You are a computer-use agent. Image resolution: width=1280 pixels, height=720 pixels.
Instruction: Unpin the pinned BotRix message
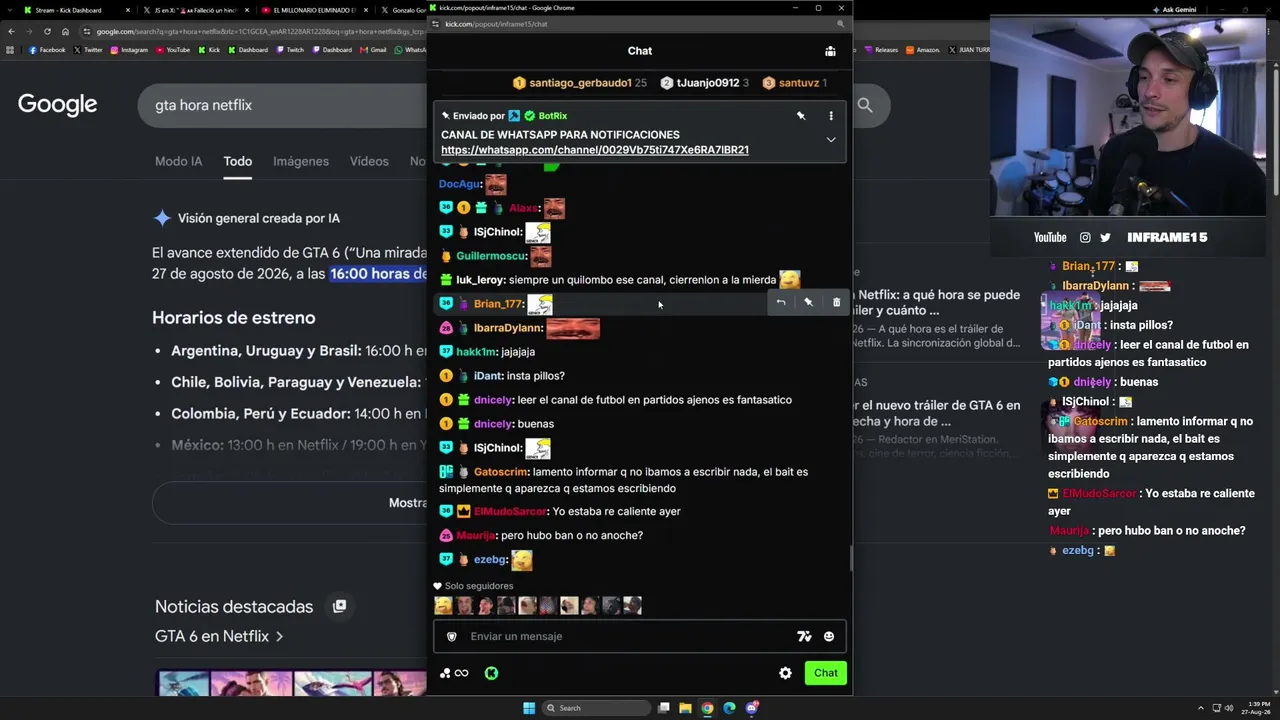tap(801, 116)
